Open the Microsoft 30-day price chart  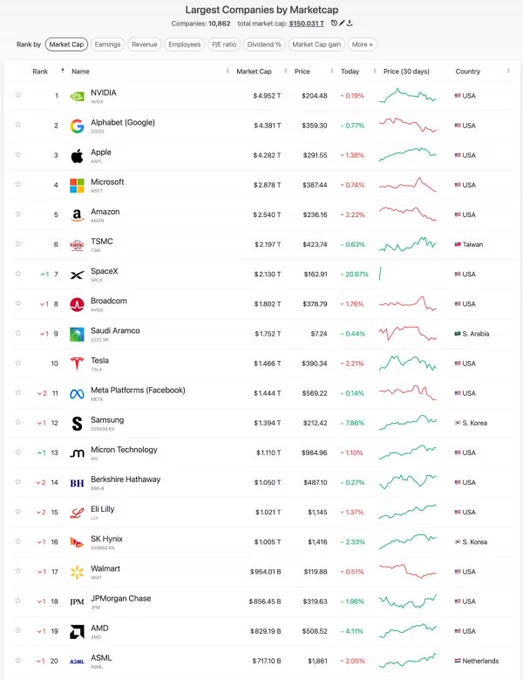[408, 185]
